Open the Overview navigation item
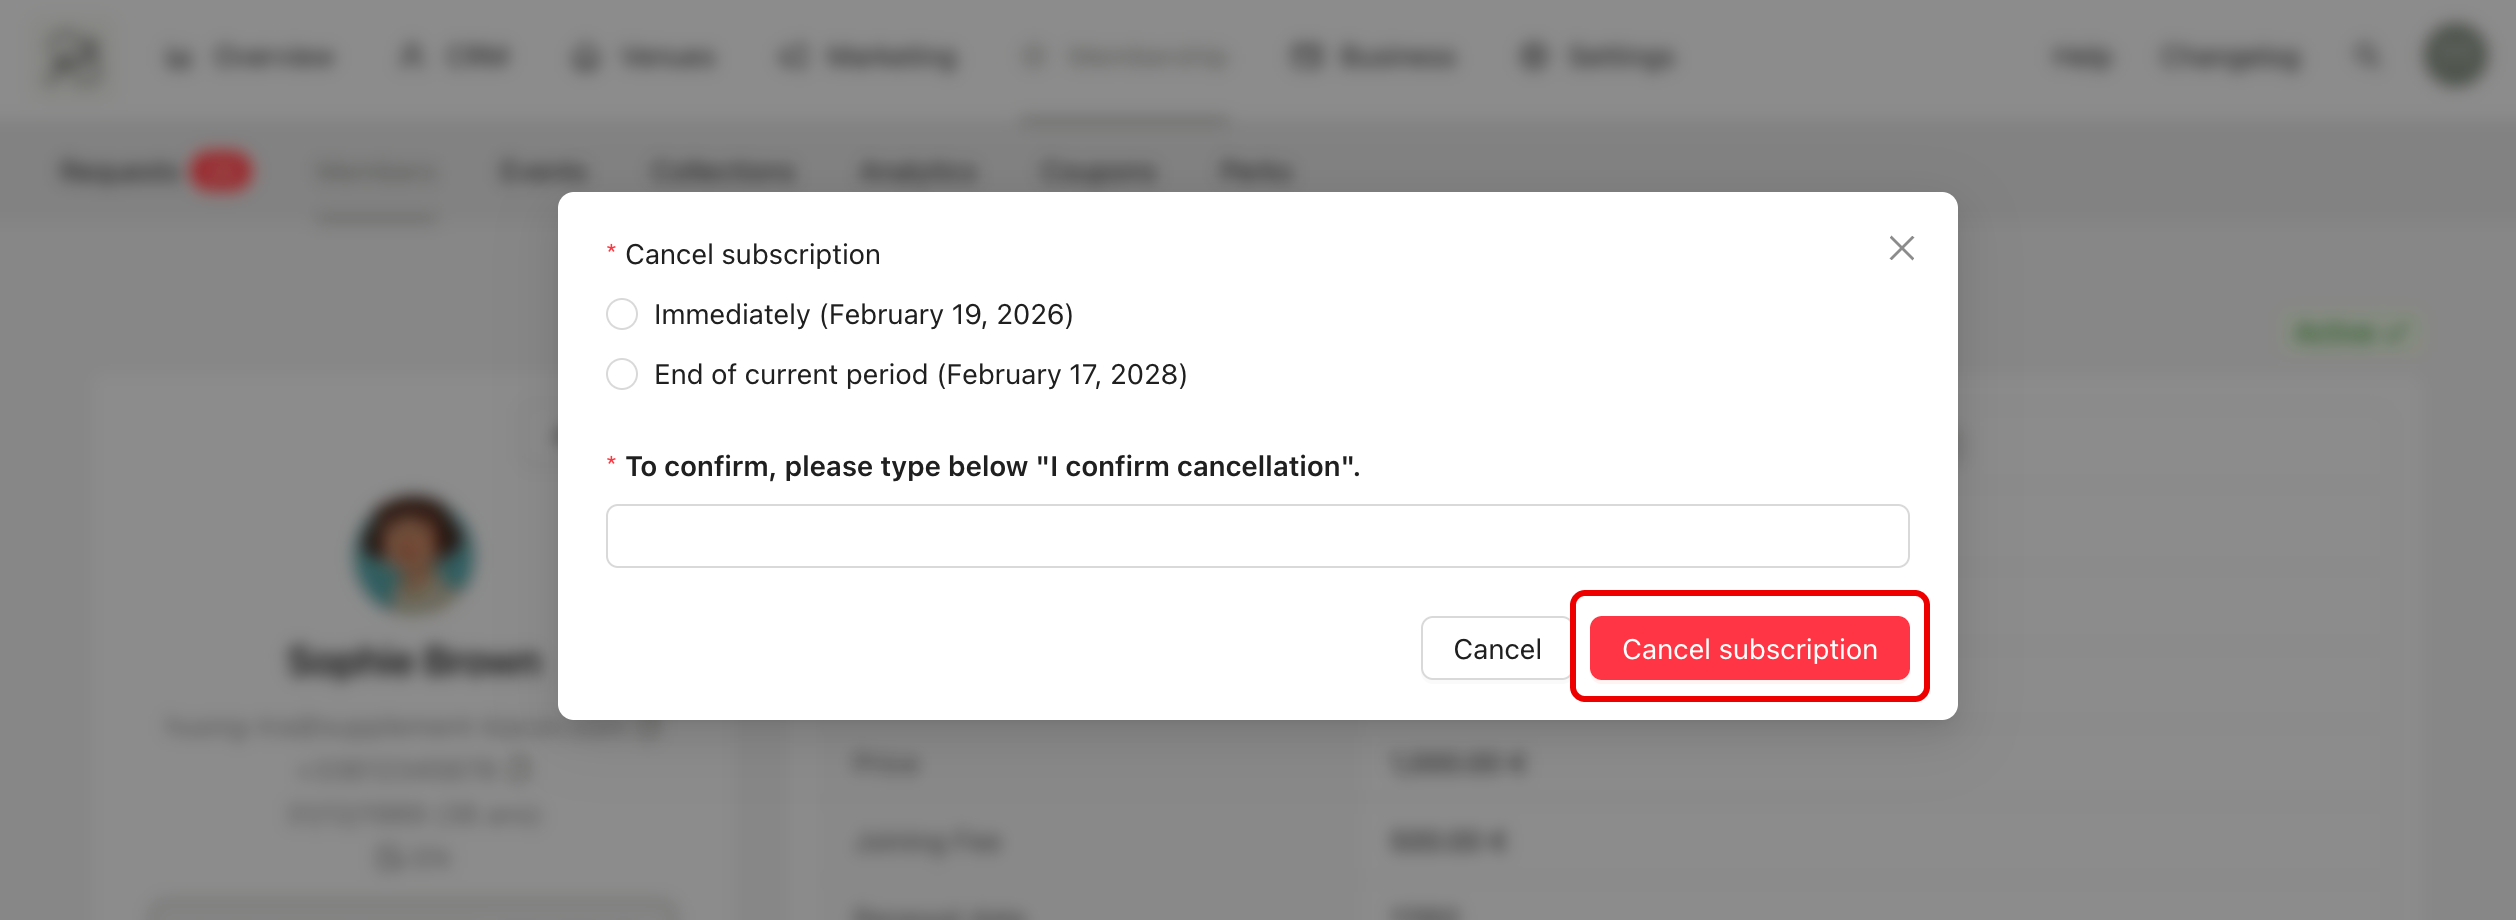2516x920 pixels. (x=250, y=58)
